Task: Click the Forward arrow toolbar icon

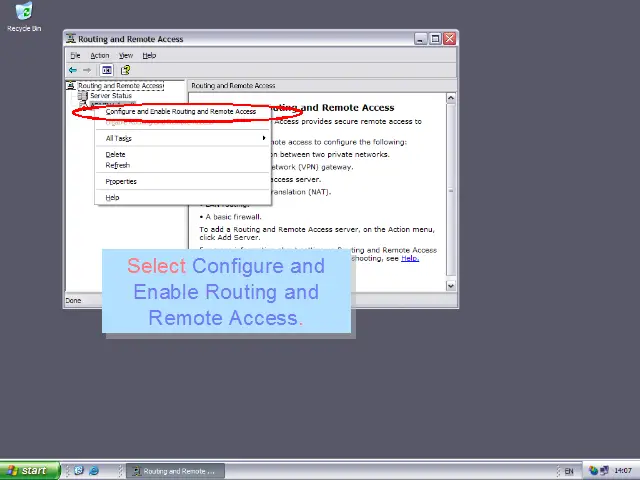Action: click(87, 70)
